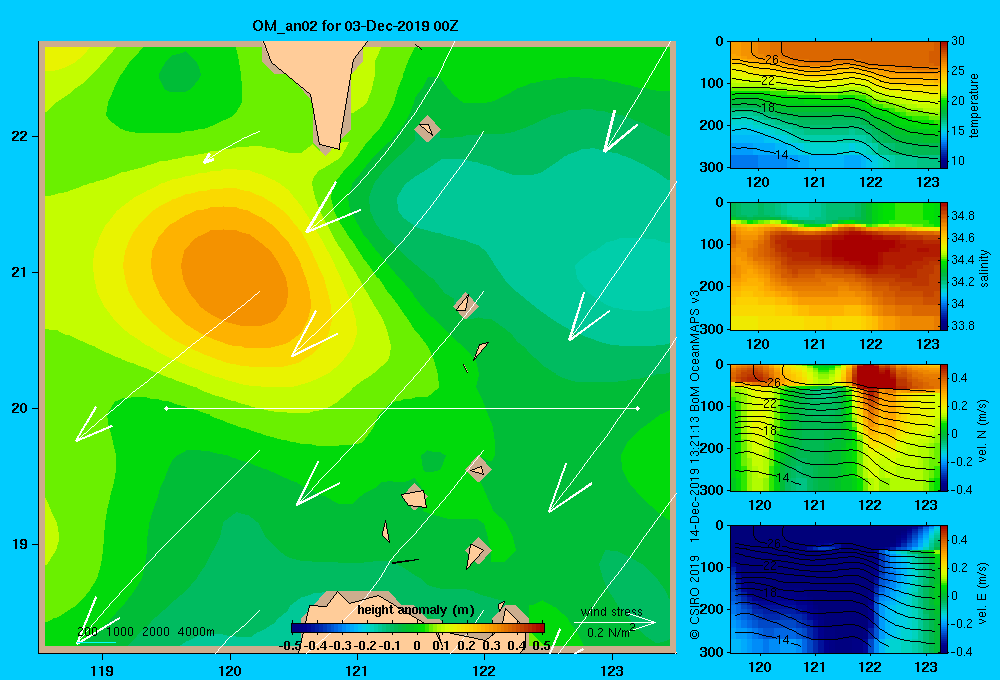
Task: Click longitude label 121 on the map axis
Action: [357, 670]
